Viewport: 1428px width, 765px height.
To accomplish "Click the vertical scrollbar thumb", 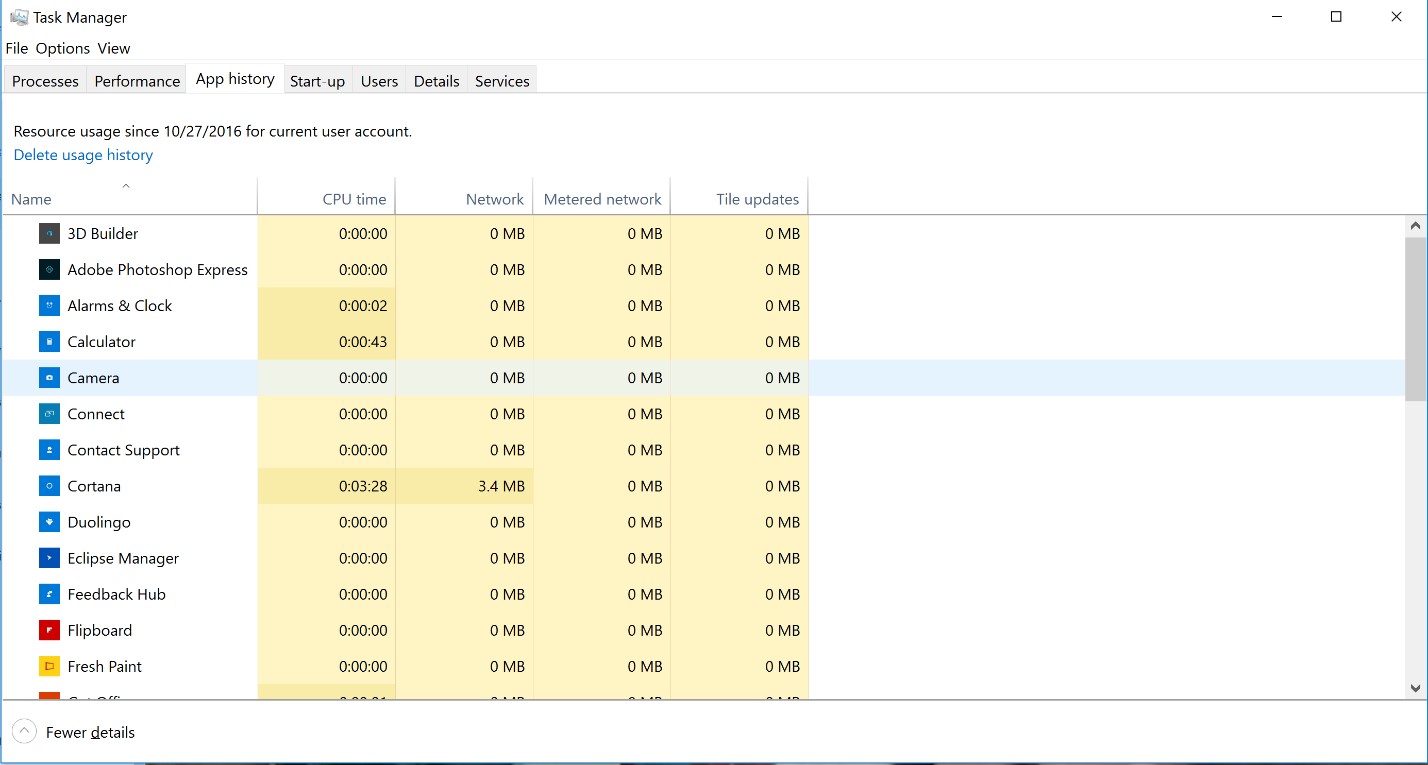I will click(x=1415, y=319).
